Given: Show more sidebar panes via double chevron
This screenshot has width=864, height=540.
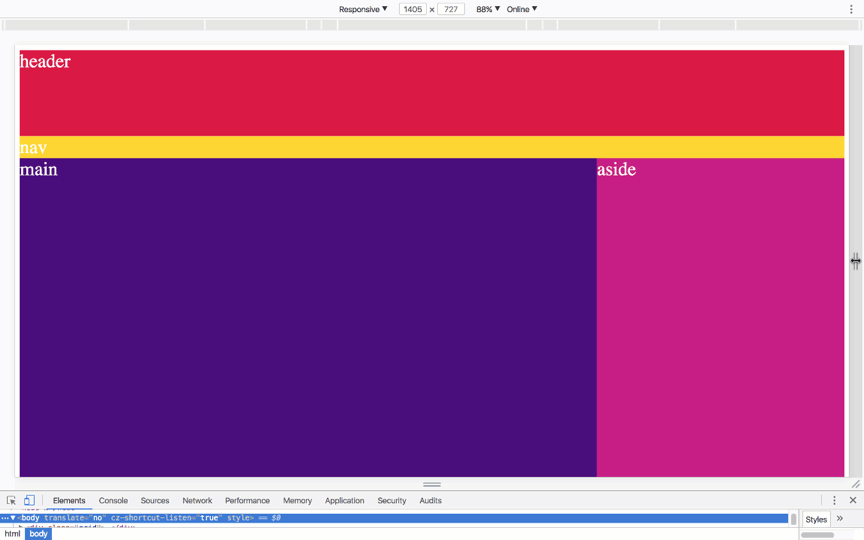Looking at the screenshot, I should click(840, 519).
